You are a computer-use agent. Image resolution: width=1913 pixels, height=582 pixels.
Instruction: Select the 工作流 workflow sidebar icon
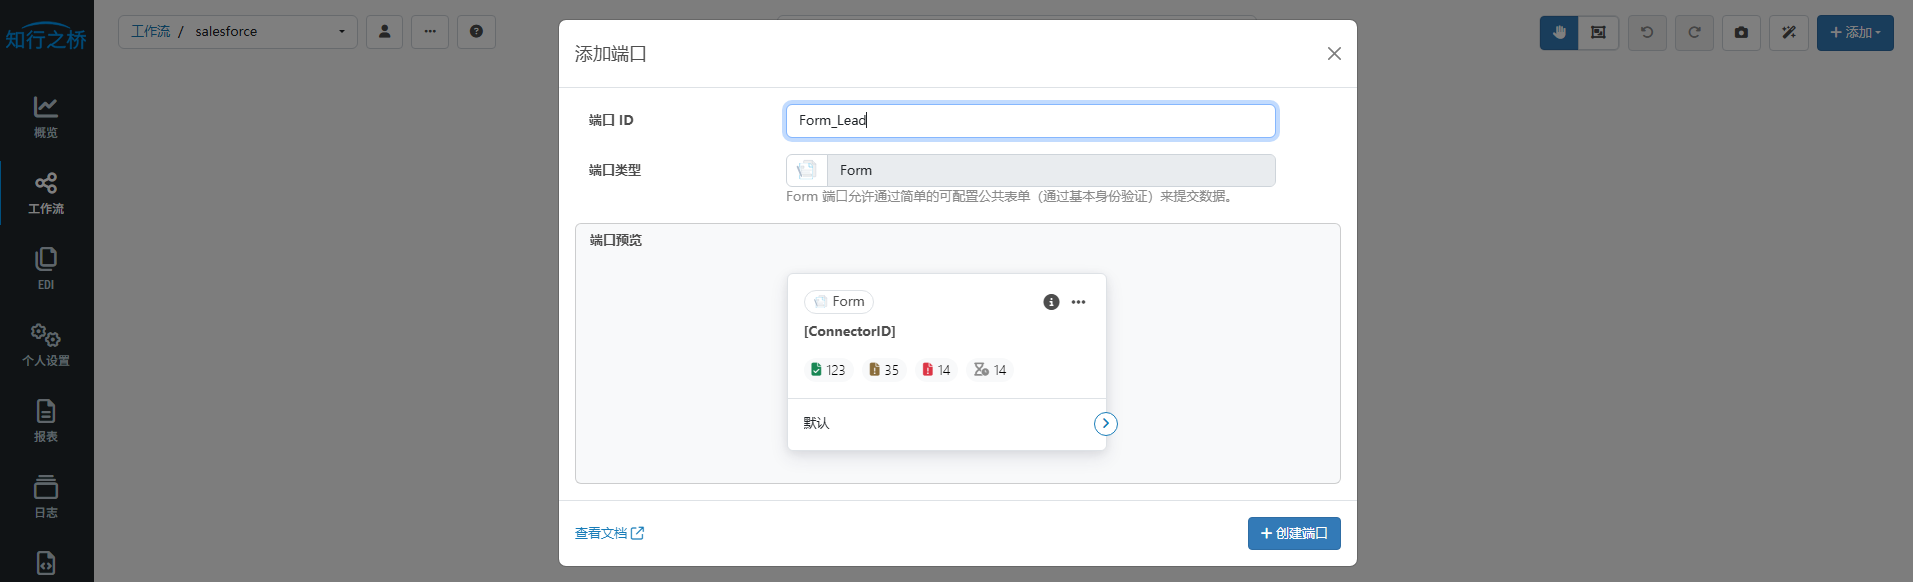(46, 193)
